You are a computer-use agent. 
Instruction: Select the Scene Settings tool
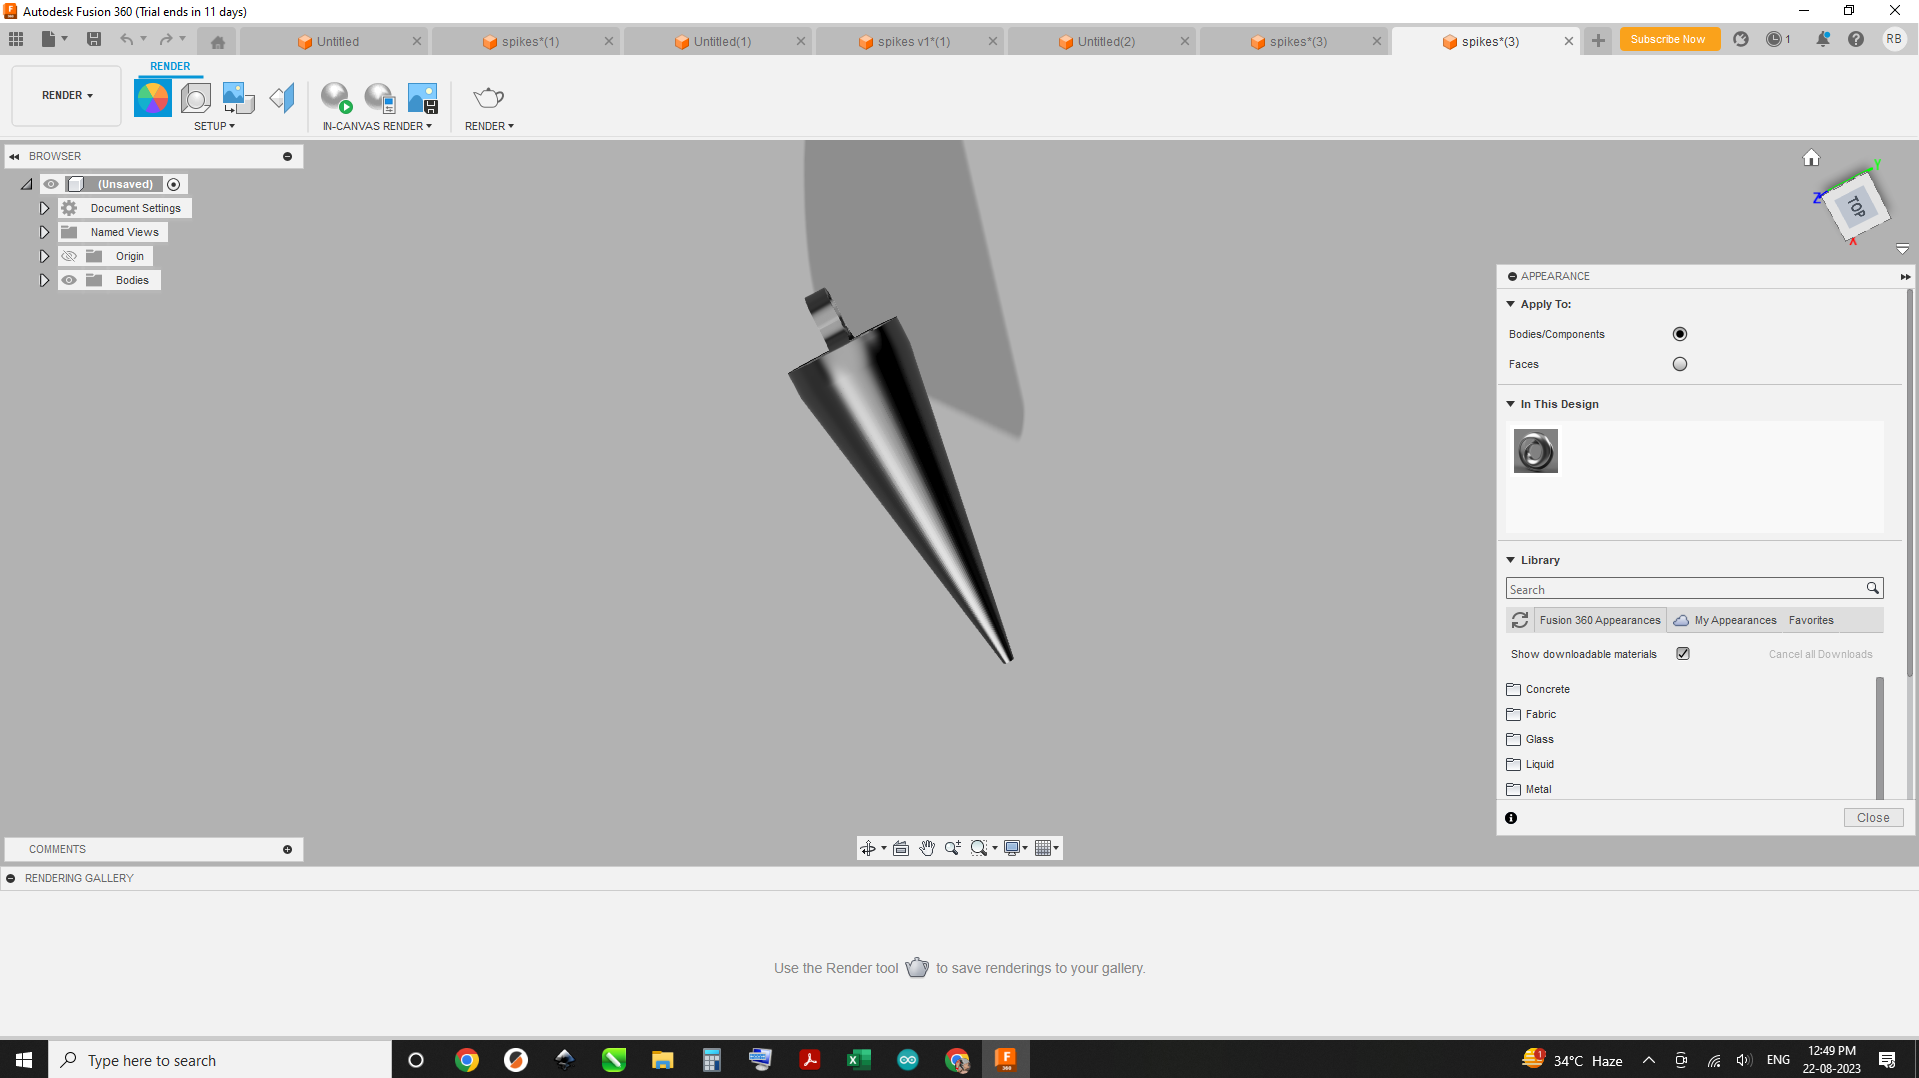point(195,96)
